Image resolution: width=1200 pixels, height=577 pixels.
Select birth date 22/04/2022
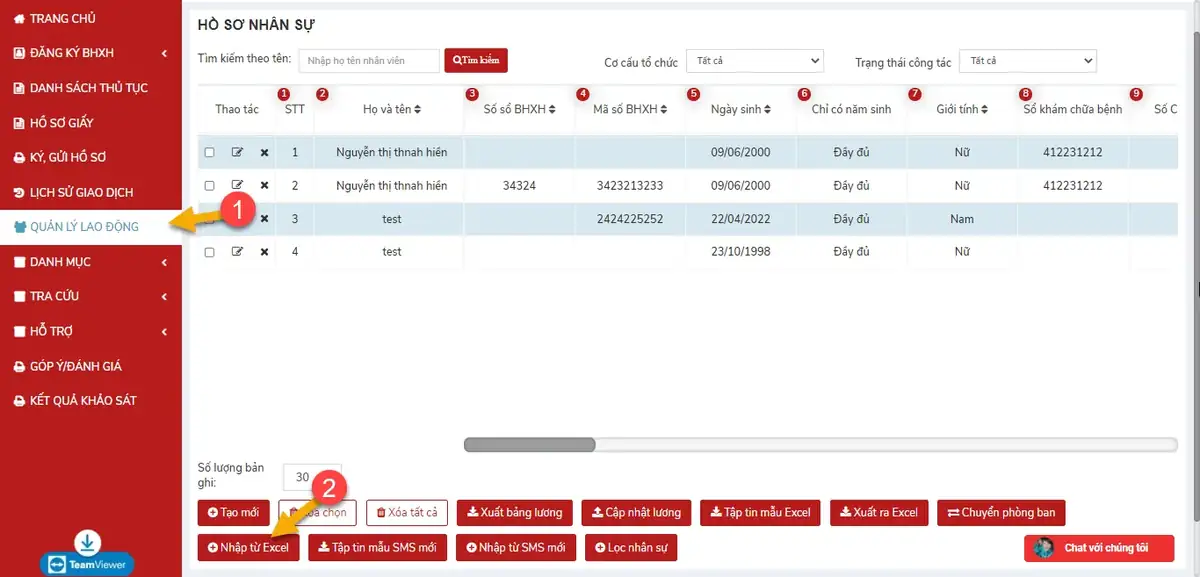pos(741,219)
